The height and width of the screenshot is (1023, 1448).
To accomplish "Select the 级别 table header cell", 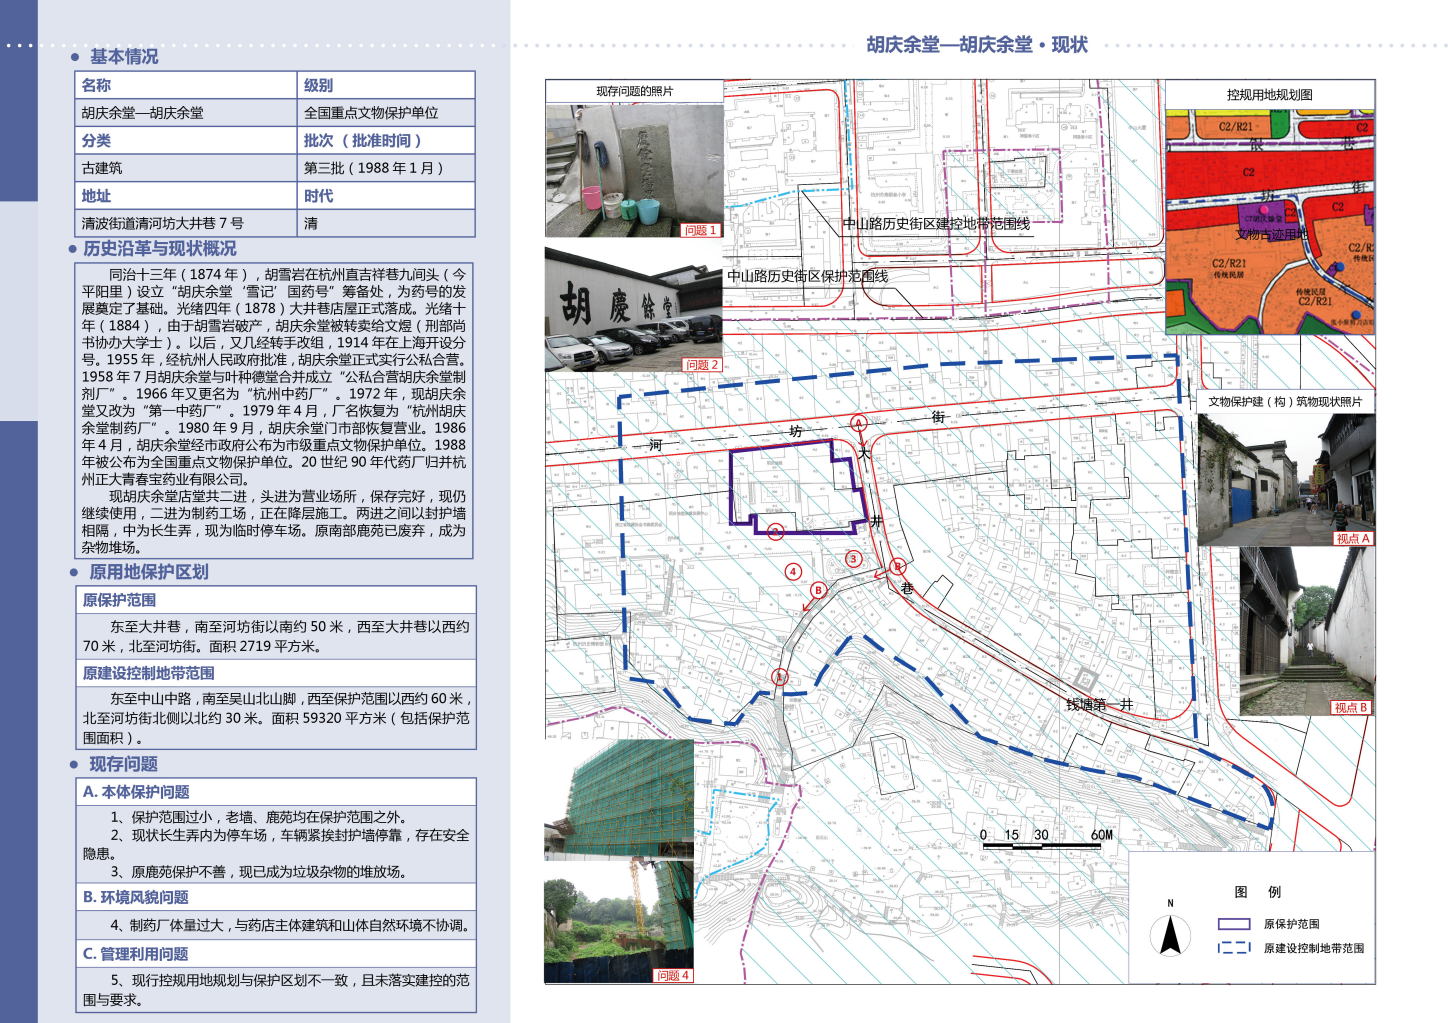I will pos(386,85).
